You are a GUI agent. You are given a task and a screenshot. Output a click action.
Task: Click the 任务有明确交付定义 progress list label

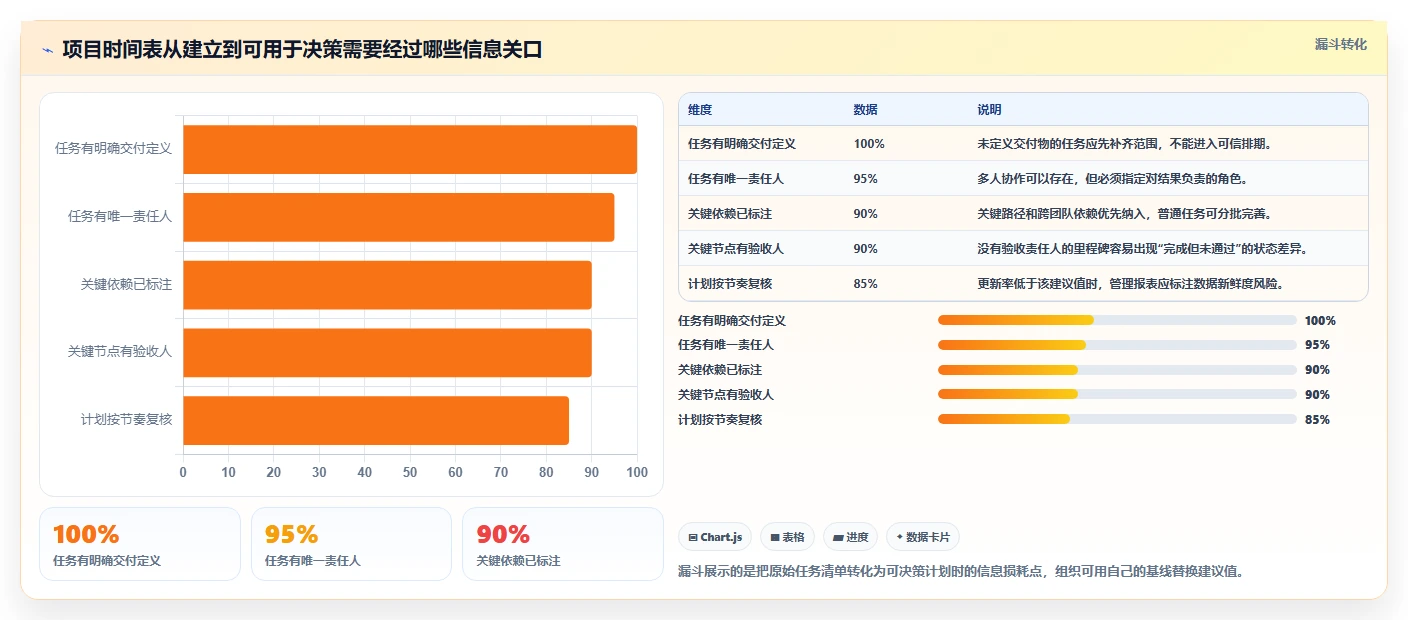pyautogui.click(x=732, y=321)
